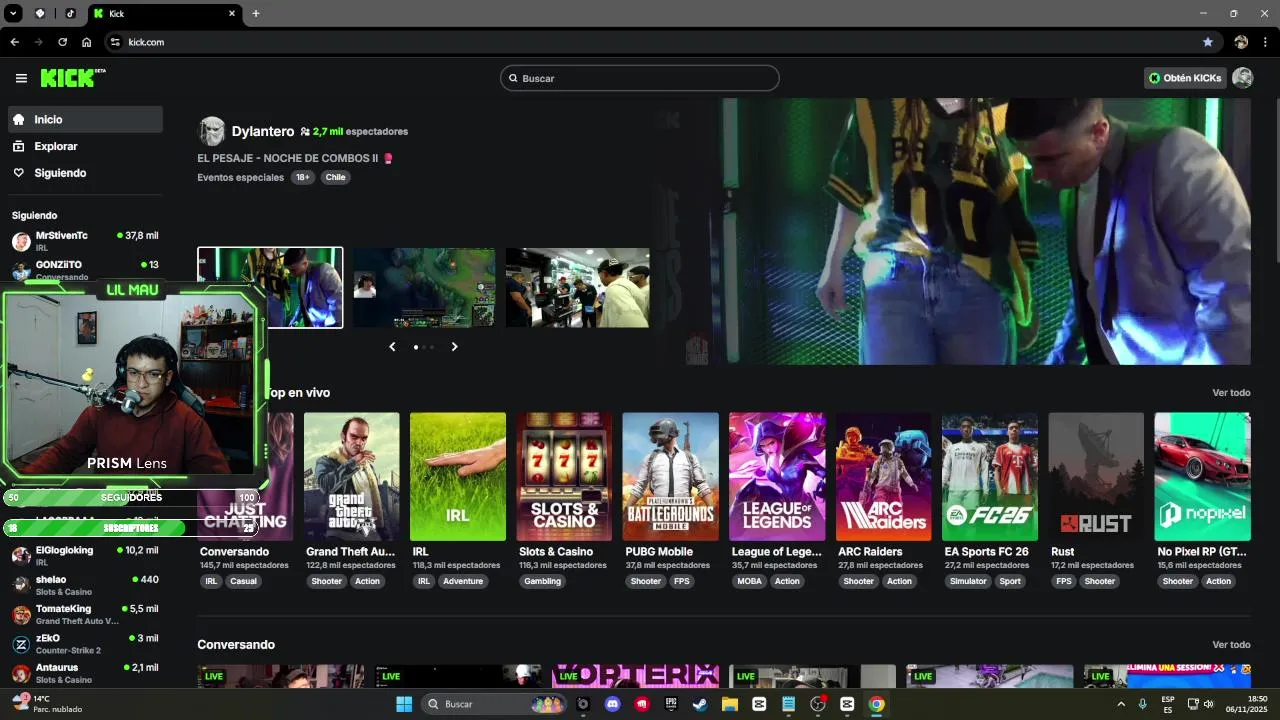Click Obtén KICKs button
The height and width of the screenshot is (720, 1280).
1185,78
